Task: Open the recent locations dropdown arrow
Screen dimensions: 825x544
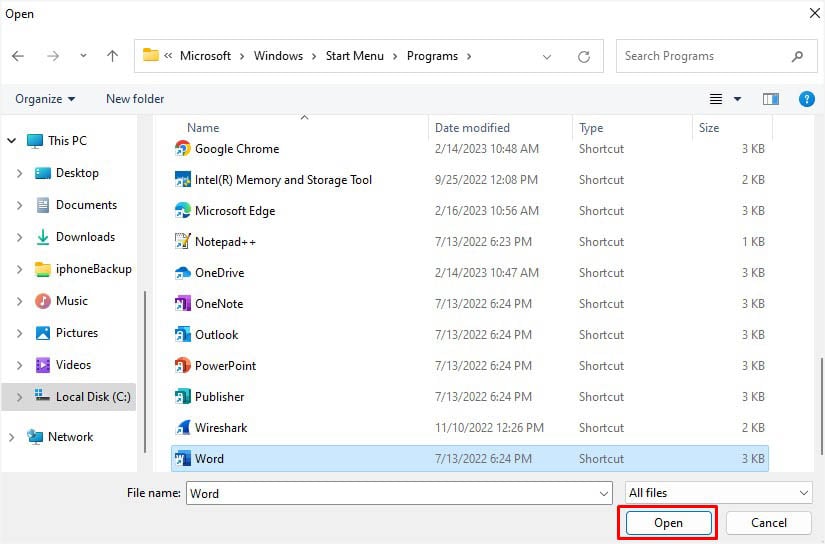Action: pos(83,56)
